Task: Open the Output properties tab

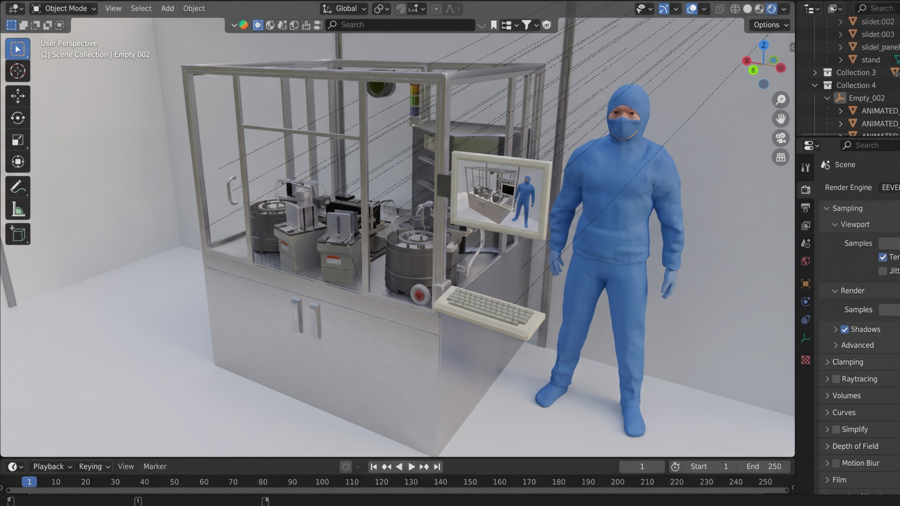Action: coord(806,207)
